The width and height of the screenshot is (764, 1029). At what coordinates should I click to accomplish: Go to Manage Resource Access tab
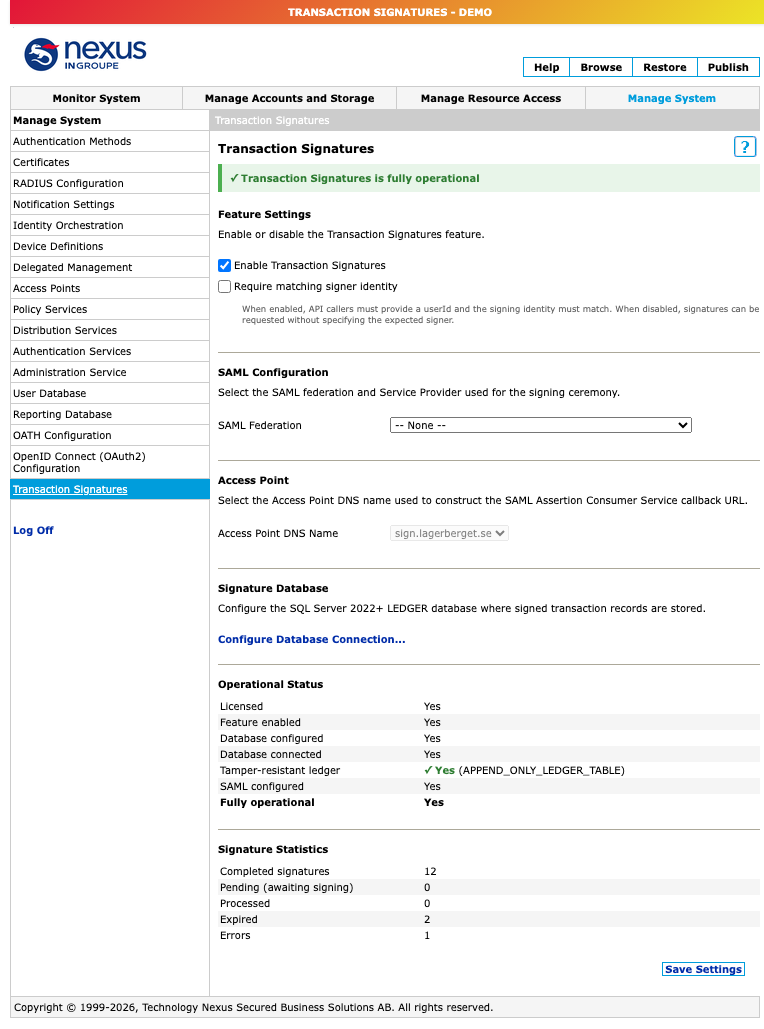click(x=491, y=98)
